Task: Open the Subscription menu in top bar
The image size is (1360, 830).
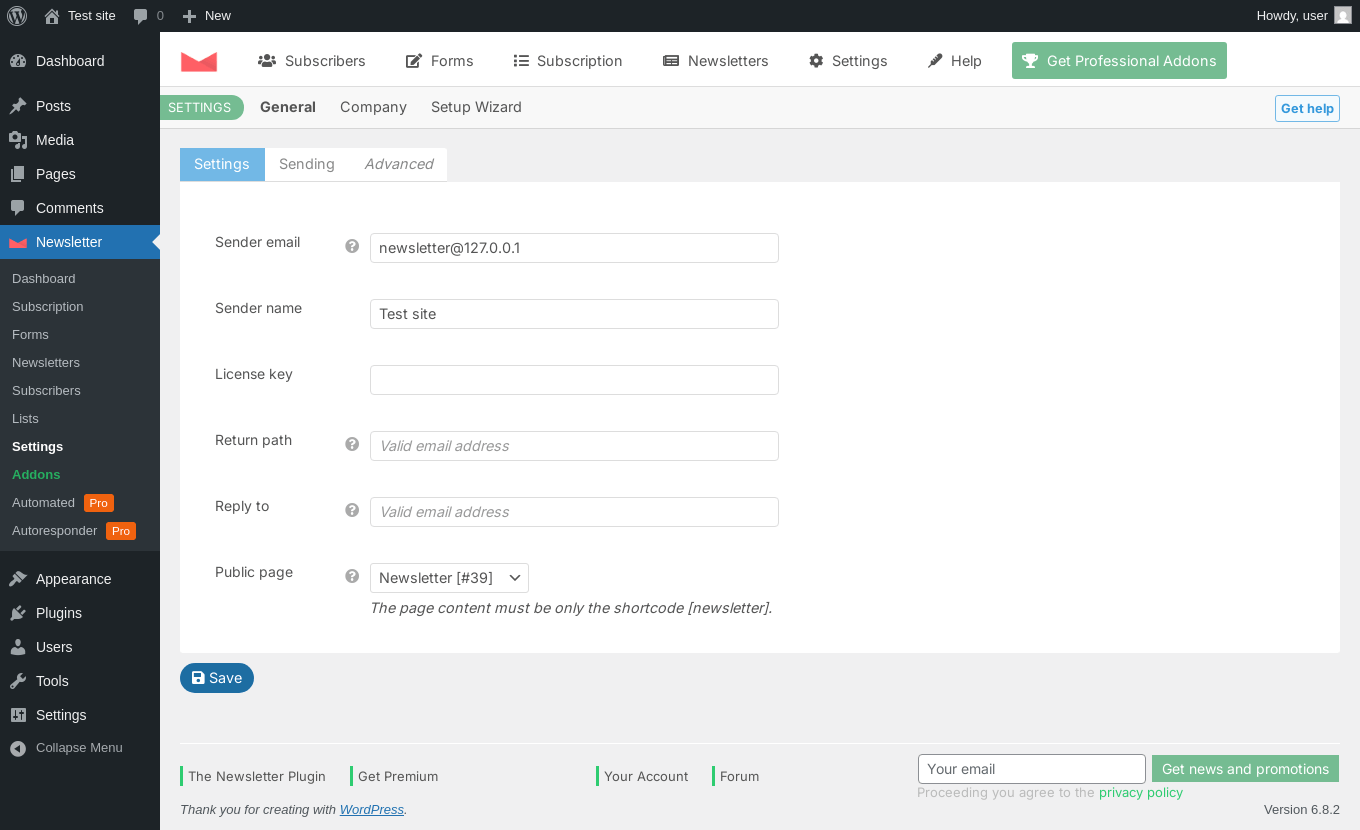Action: click(568, 61)
